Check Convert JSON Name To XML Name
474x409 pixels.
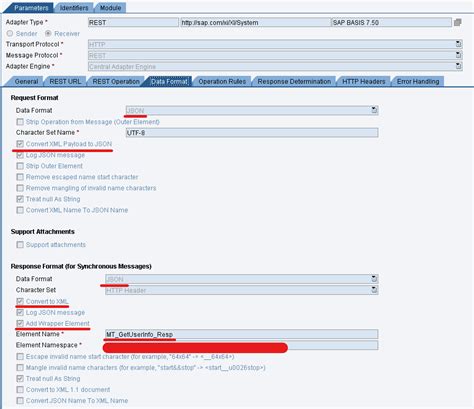point(20,400)
